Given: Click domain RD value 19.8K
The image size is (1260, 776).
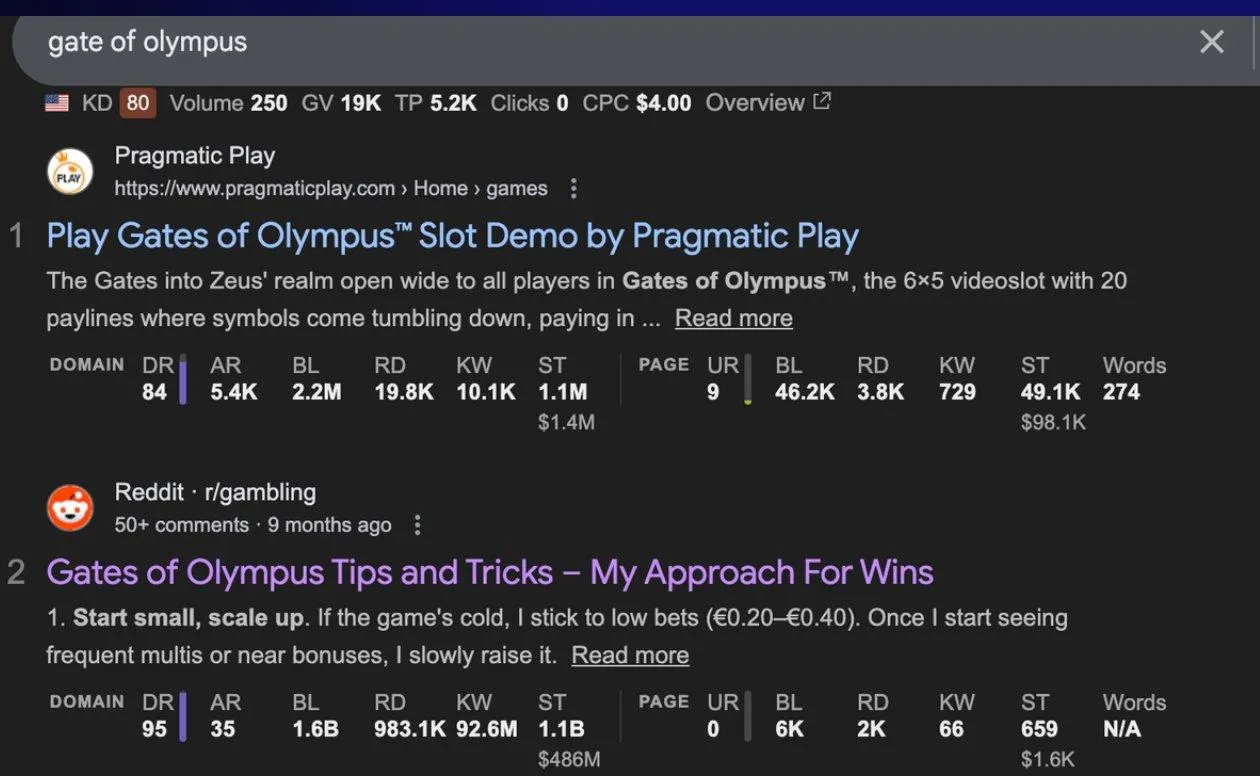Looking at the screenshot, I should click(x=404, y=392).
